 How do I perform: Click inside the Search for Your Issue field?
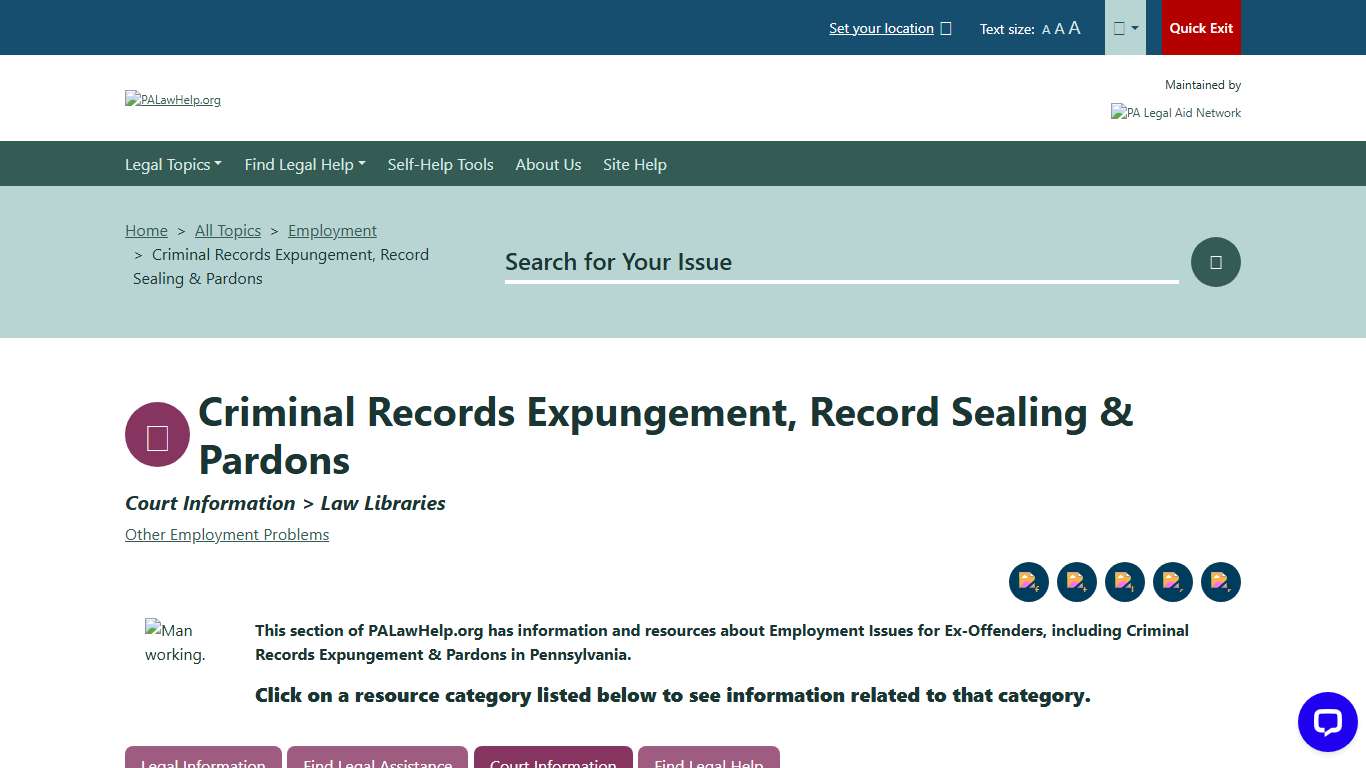pos(840,262)
